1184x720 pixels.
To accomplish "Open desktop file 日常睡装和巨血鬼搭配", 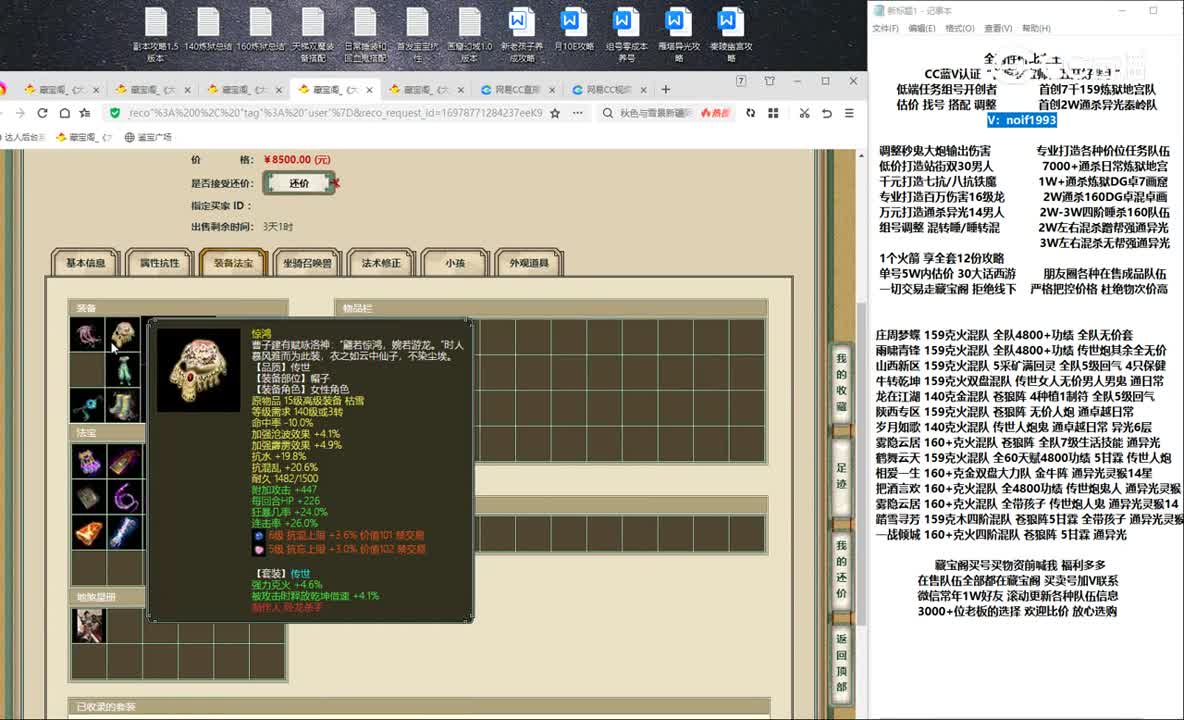I will pos(365,35).
